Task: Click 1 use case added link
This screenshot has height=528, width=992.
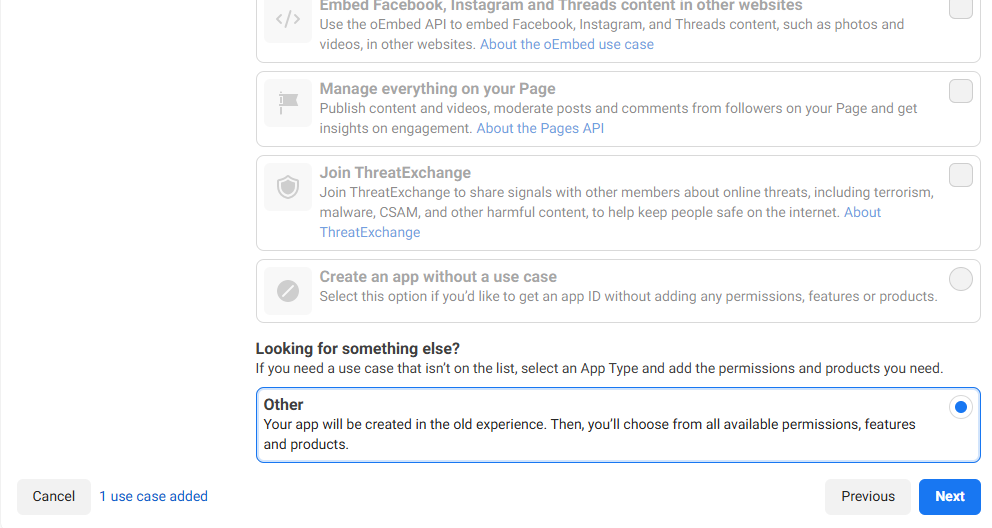Action: click(x=153, y=496)
